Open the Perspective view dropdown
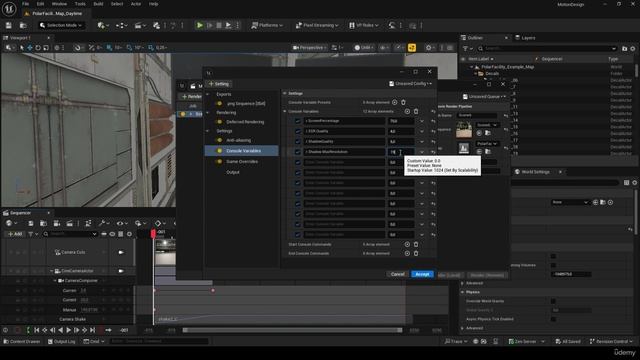The image size is (640, 360). 309,48
